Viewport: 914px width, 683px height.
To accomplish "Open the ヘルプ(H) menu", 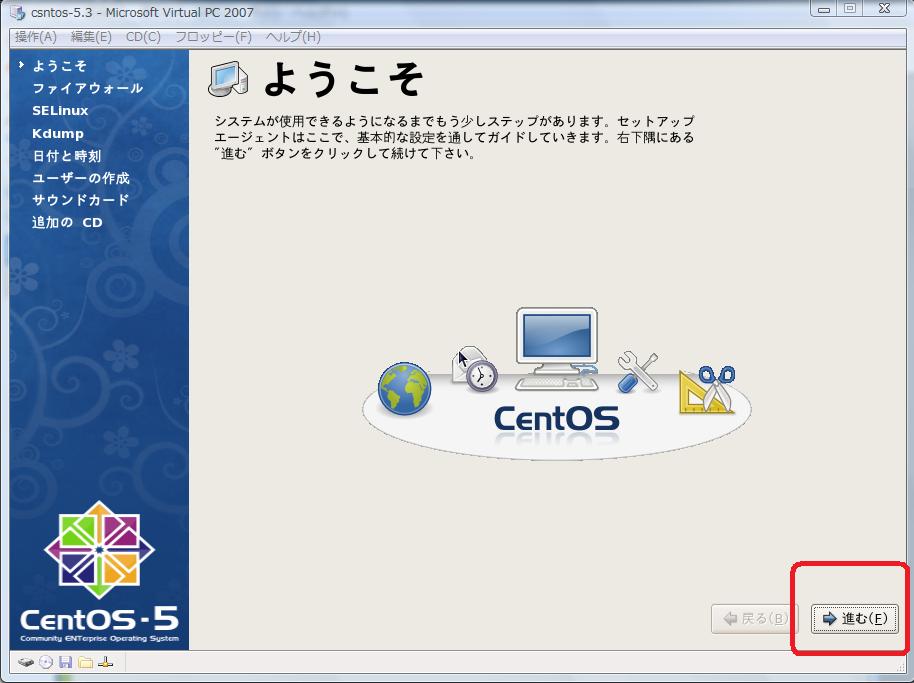I will coord(293,37).
